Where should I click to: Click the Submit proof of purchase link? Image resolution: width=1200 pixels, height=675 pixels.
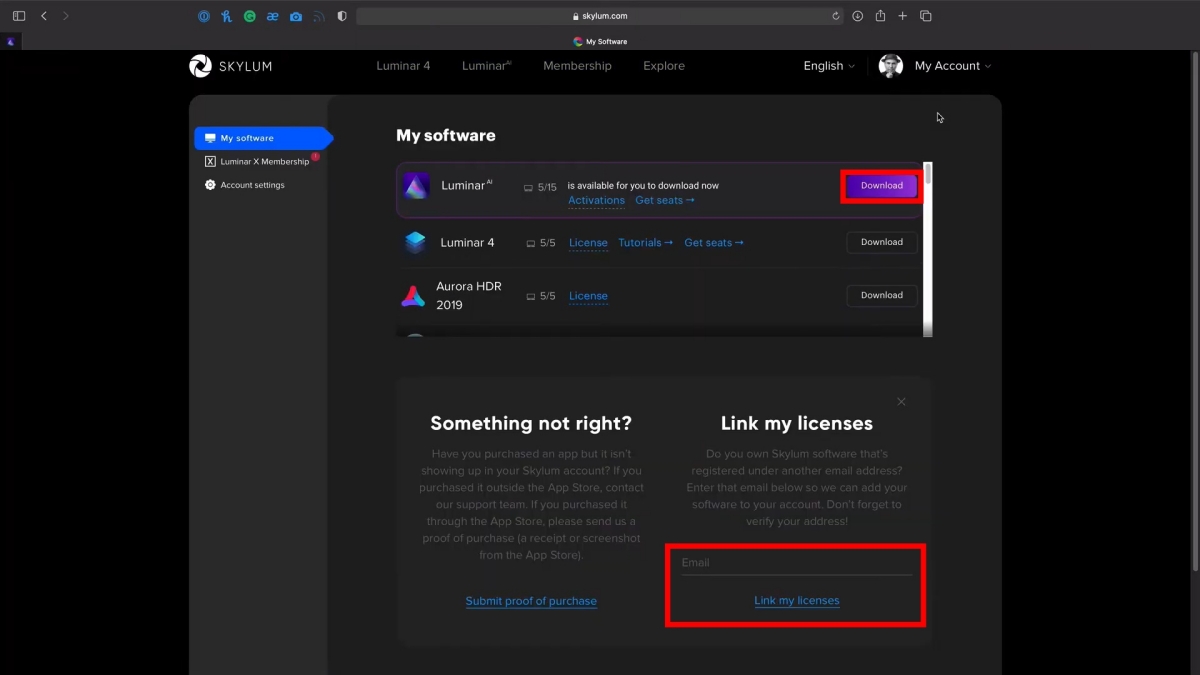[x=531, y=601]
